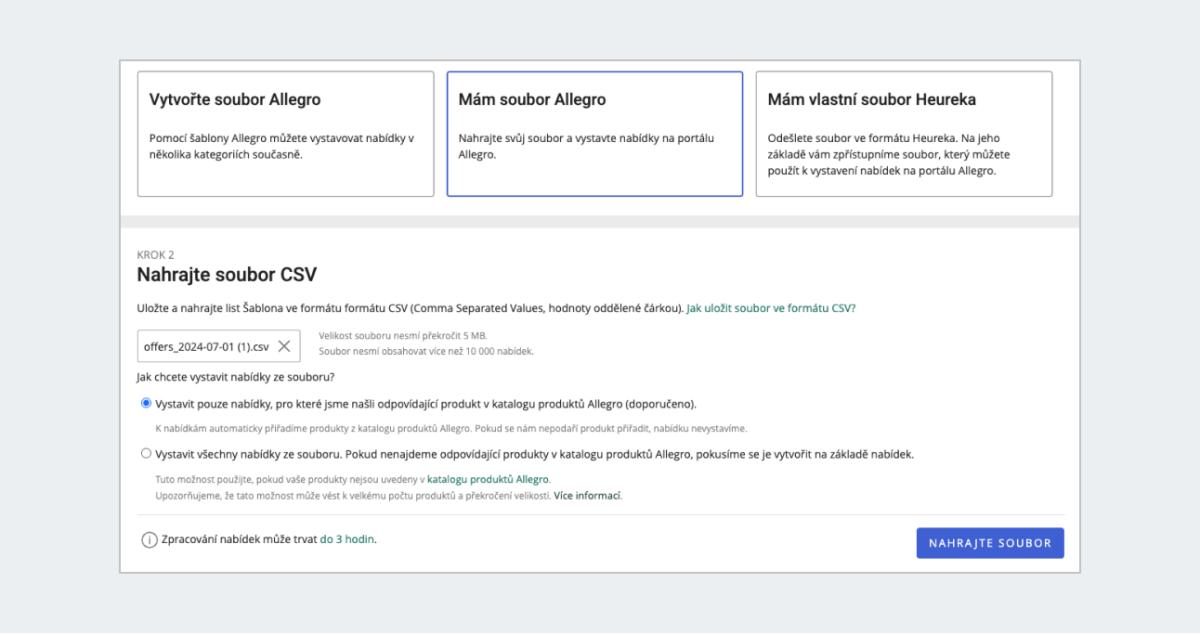This screenshot has width=1200, height=635.
Task: Select radio 'Vystavit všechny nabídky ze souboru'
Action: click(147, 453)
